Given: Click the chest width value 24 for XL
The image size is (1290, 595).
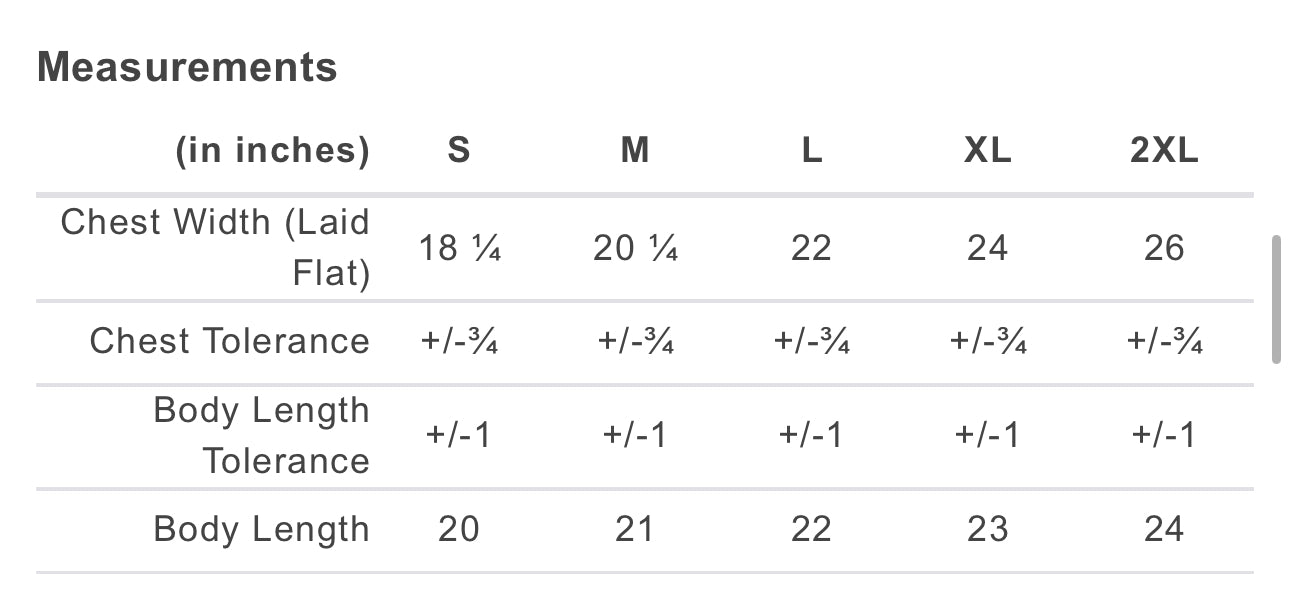Looking at the screenshot, I should [987, 248].
